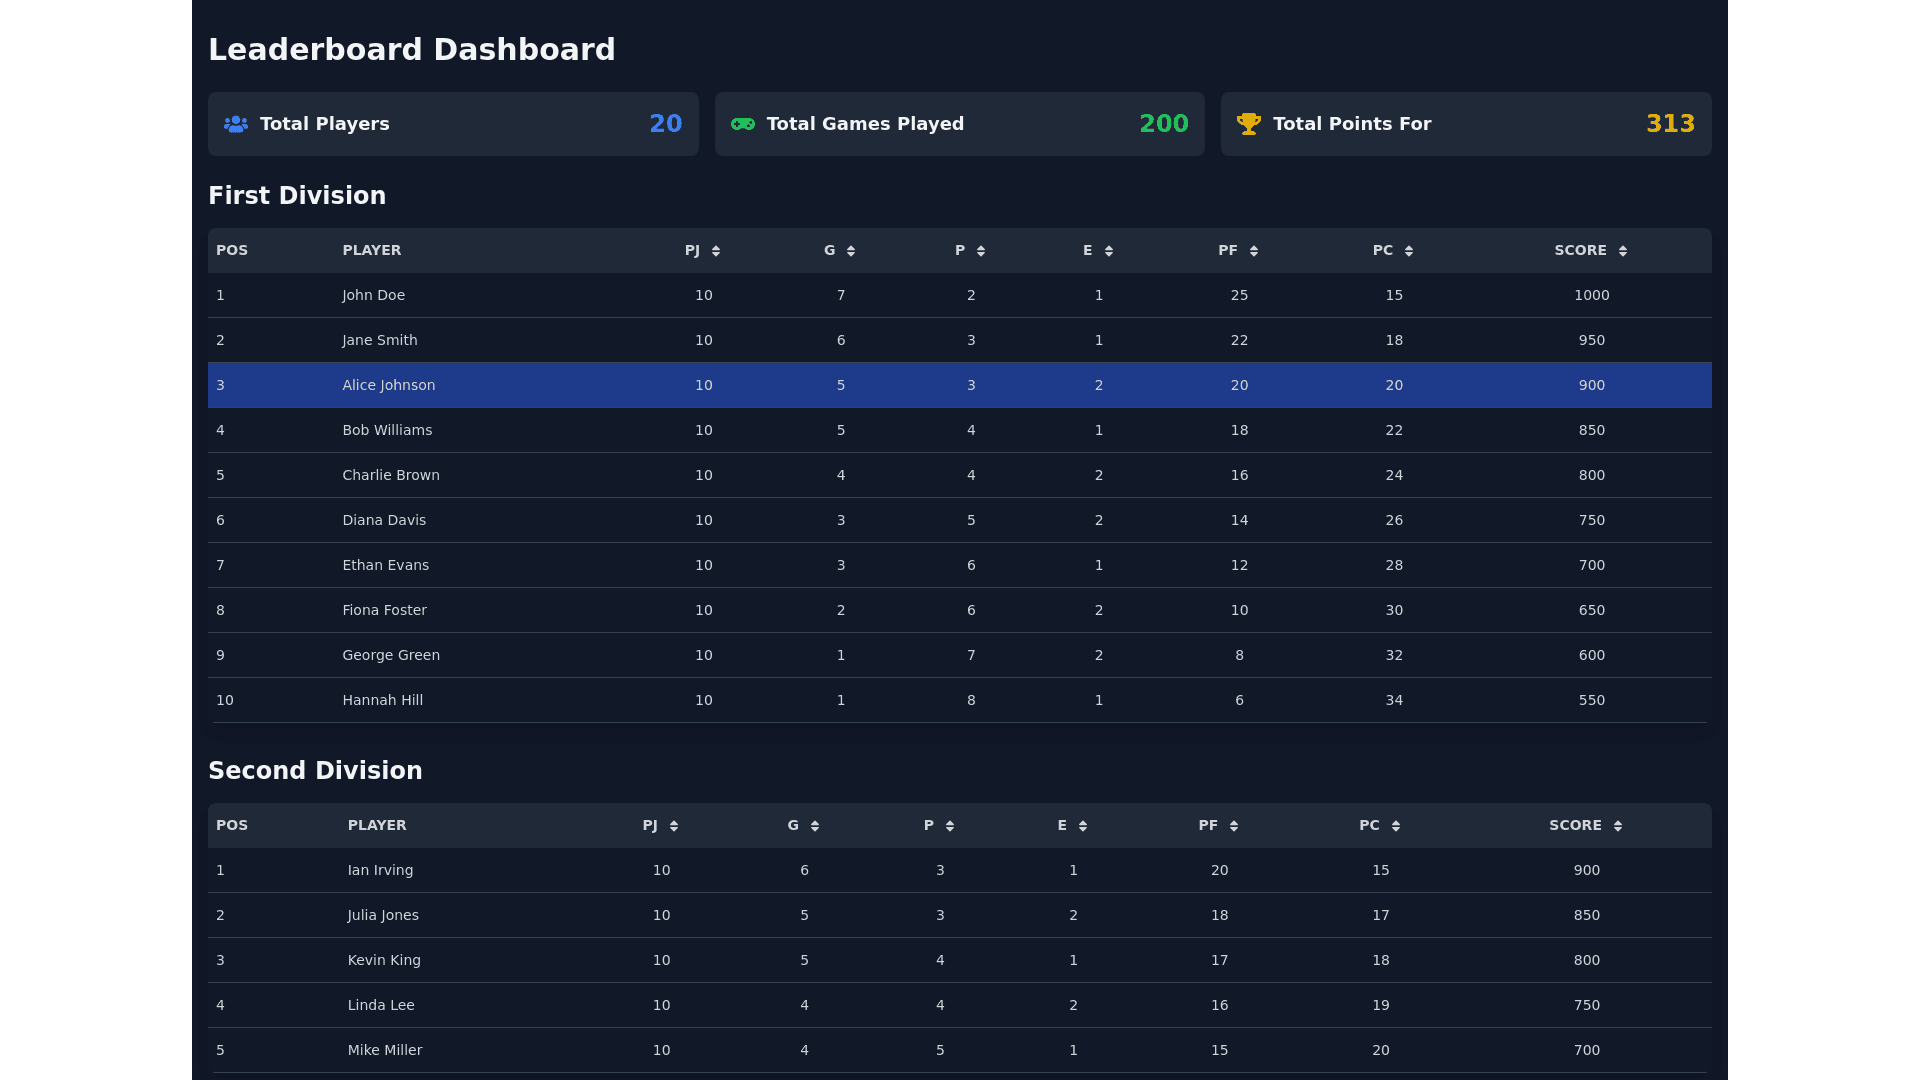This screenshot has width=1920, height=1080.
Task: Sort First Division by PF arrows
Action: click(1254, 251)
